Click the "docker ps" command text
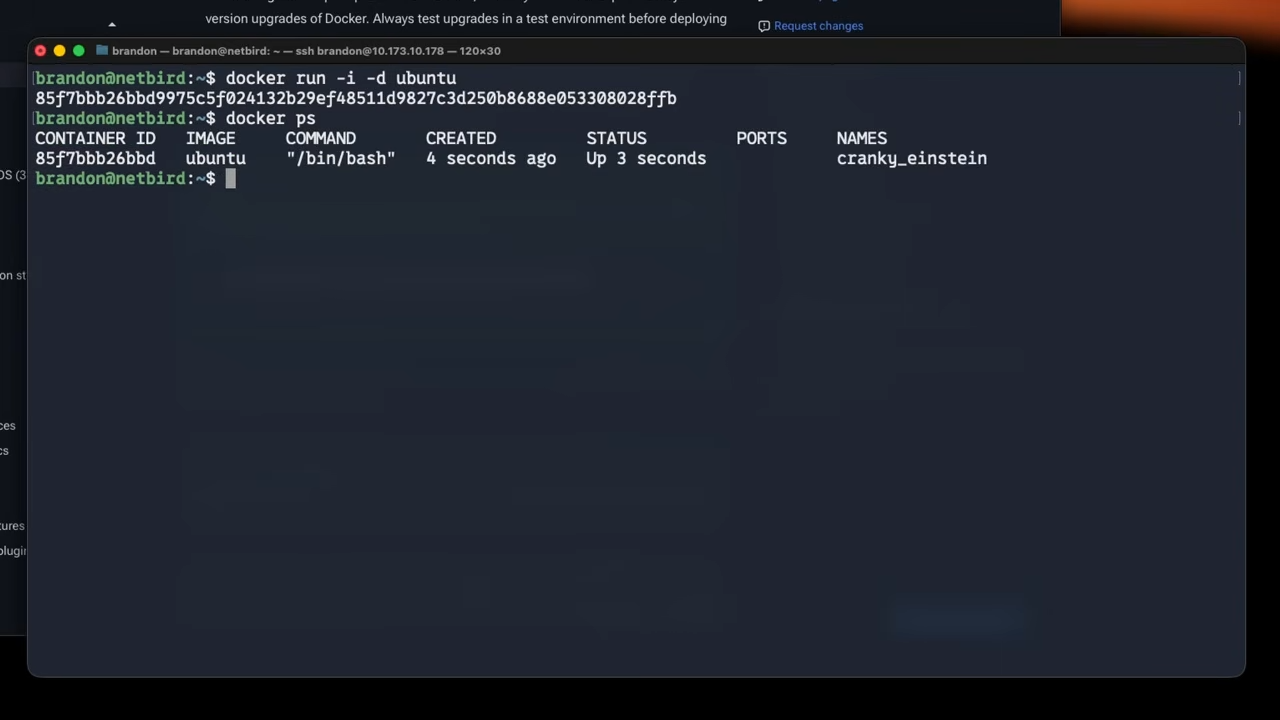This screenshot has height=720, width=1280. [270, 119]
